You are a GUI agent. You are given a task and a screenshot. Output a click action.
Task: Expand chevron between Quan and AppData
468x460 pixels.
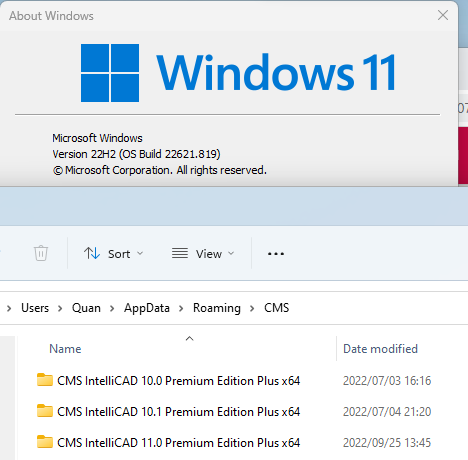click(x=112, y=308)
